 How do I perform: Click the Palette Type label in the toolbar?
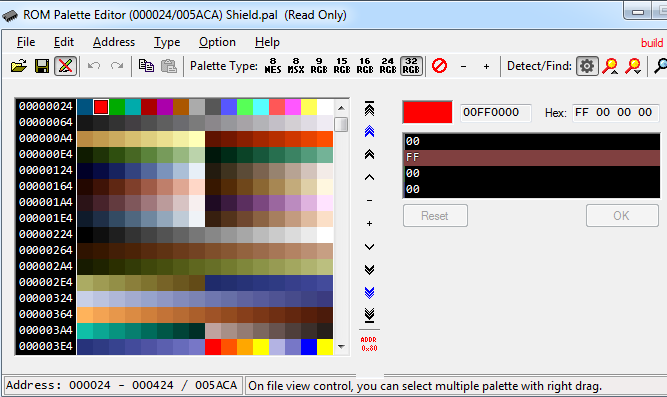tap(224, 66)
